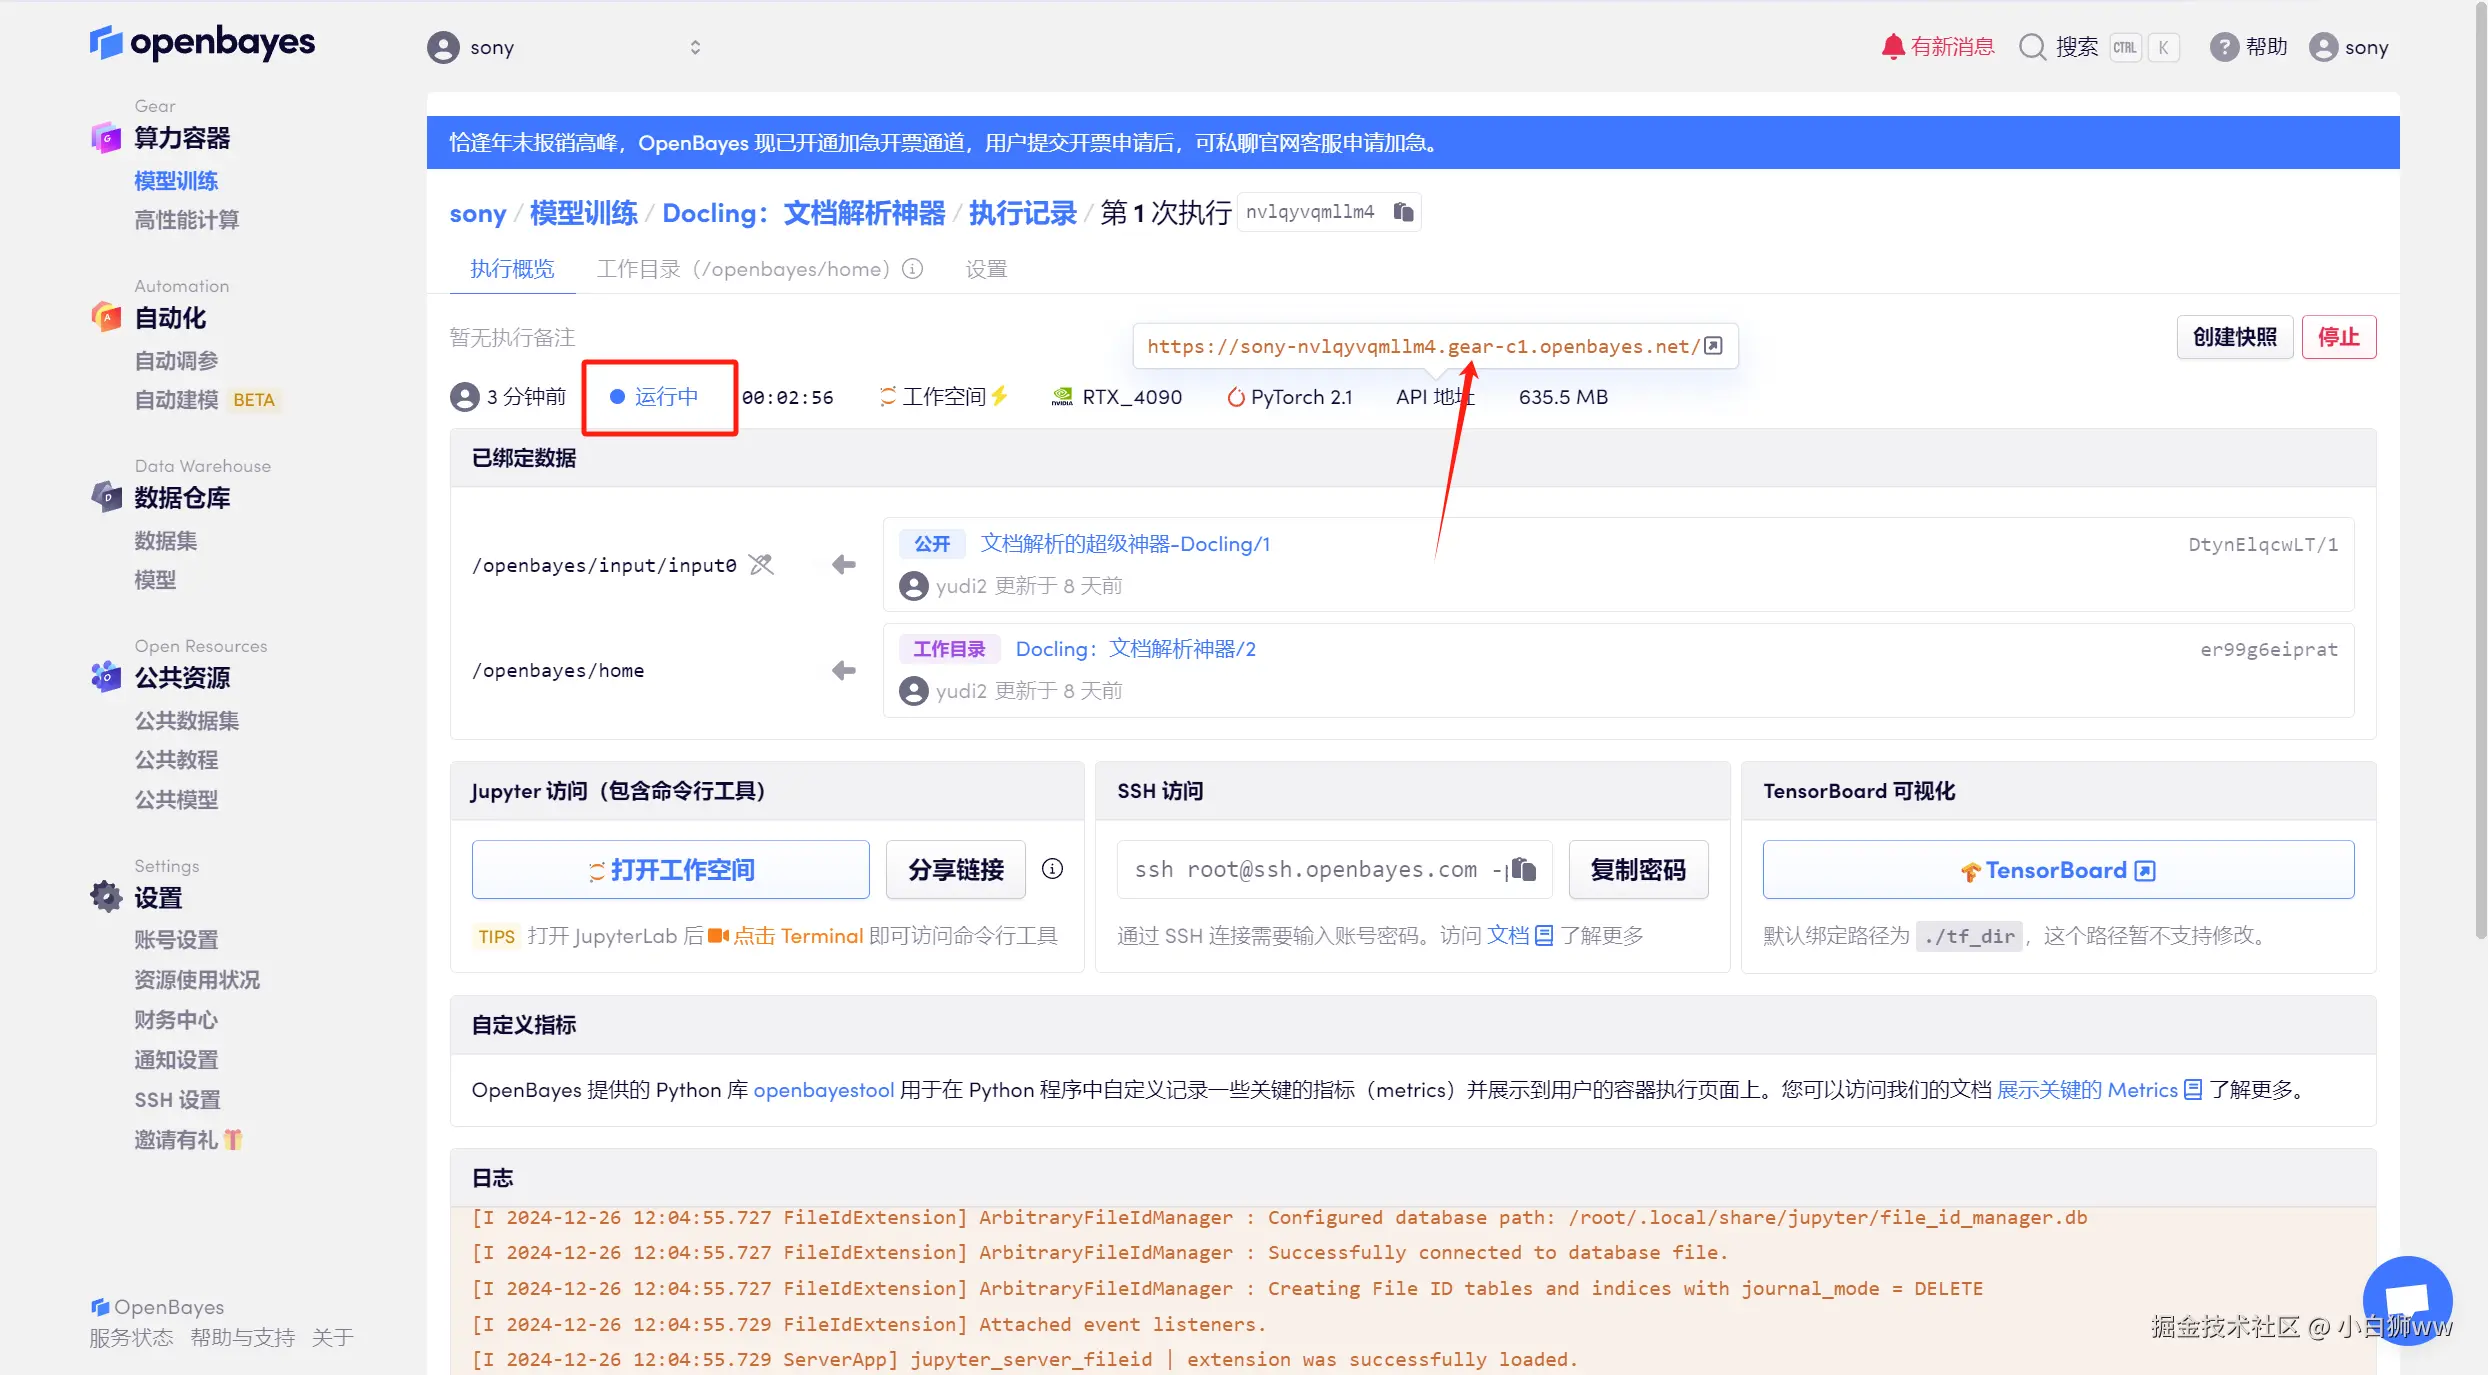Open the API URL external link icon
The height and width of the screenshot is (1375, 2488).
point(1713,346)
